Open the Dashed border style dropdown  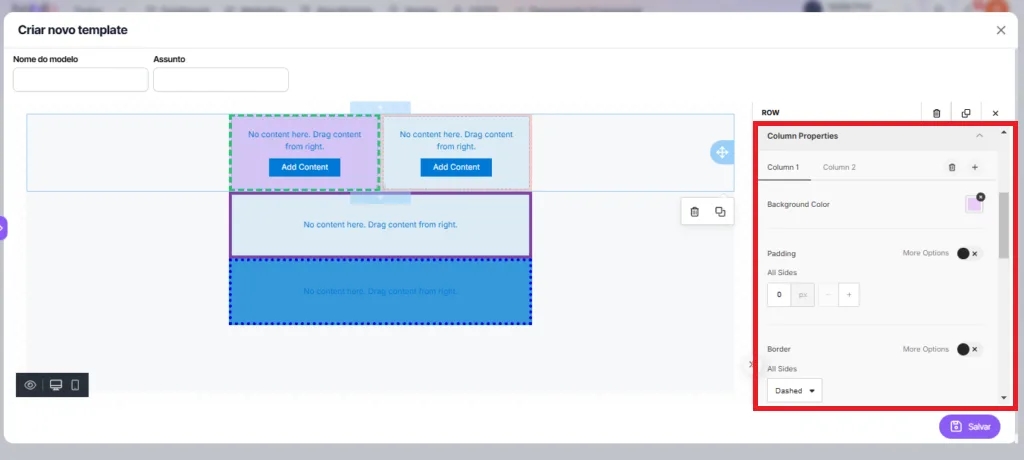point(795,391)
